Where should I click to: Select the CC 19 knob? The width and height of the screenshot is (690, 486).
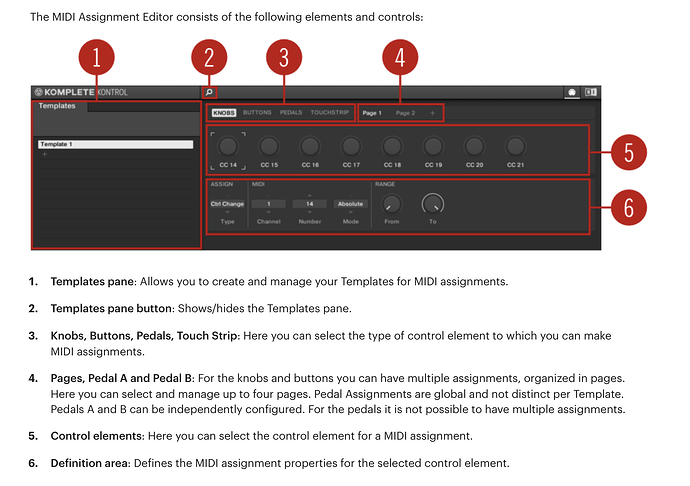433,147
